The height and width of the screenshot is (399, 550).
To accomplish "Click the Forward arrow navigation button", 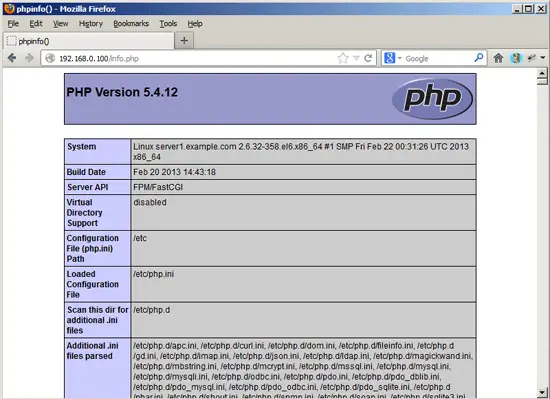I will point(29,58).
